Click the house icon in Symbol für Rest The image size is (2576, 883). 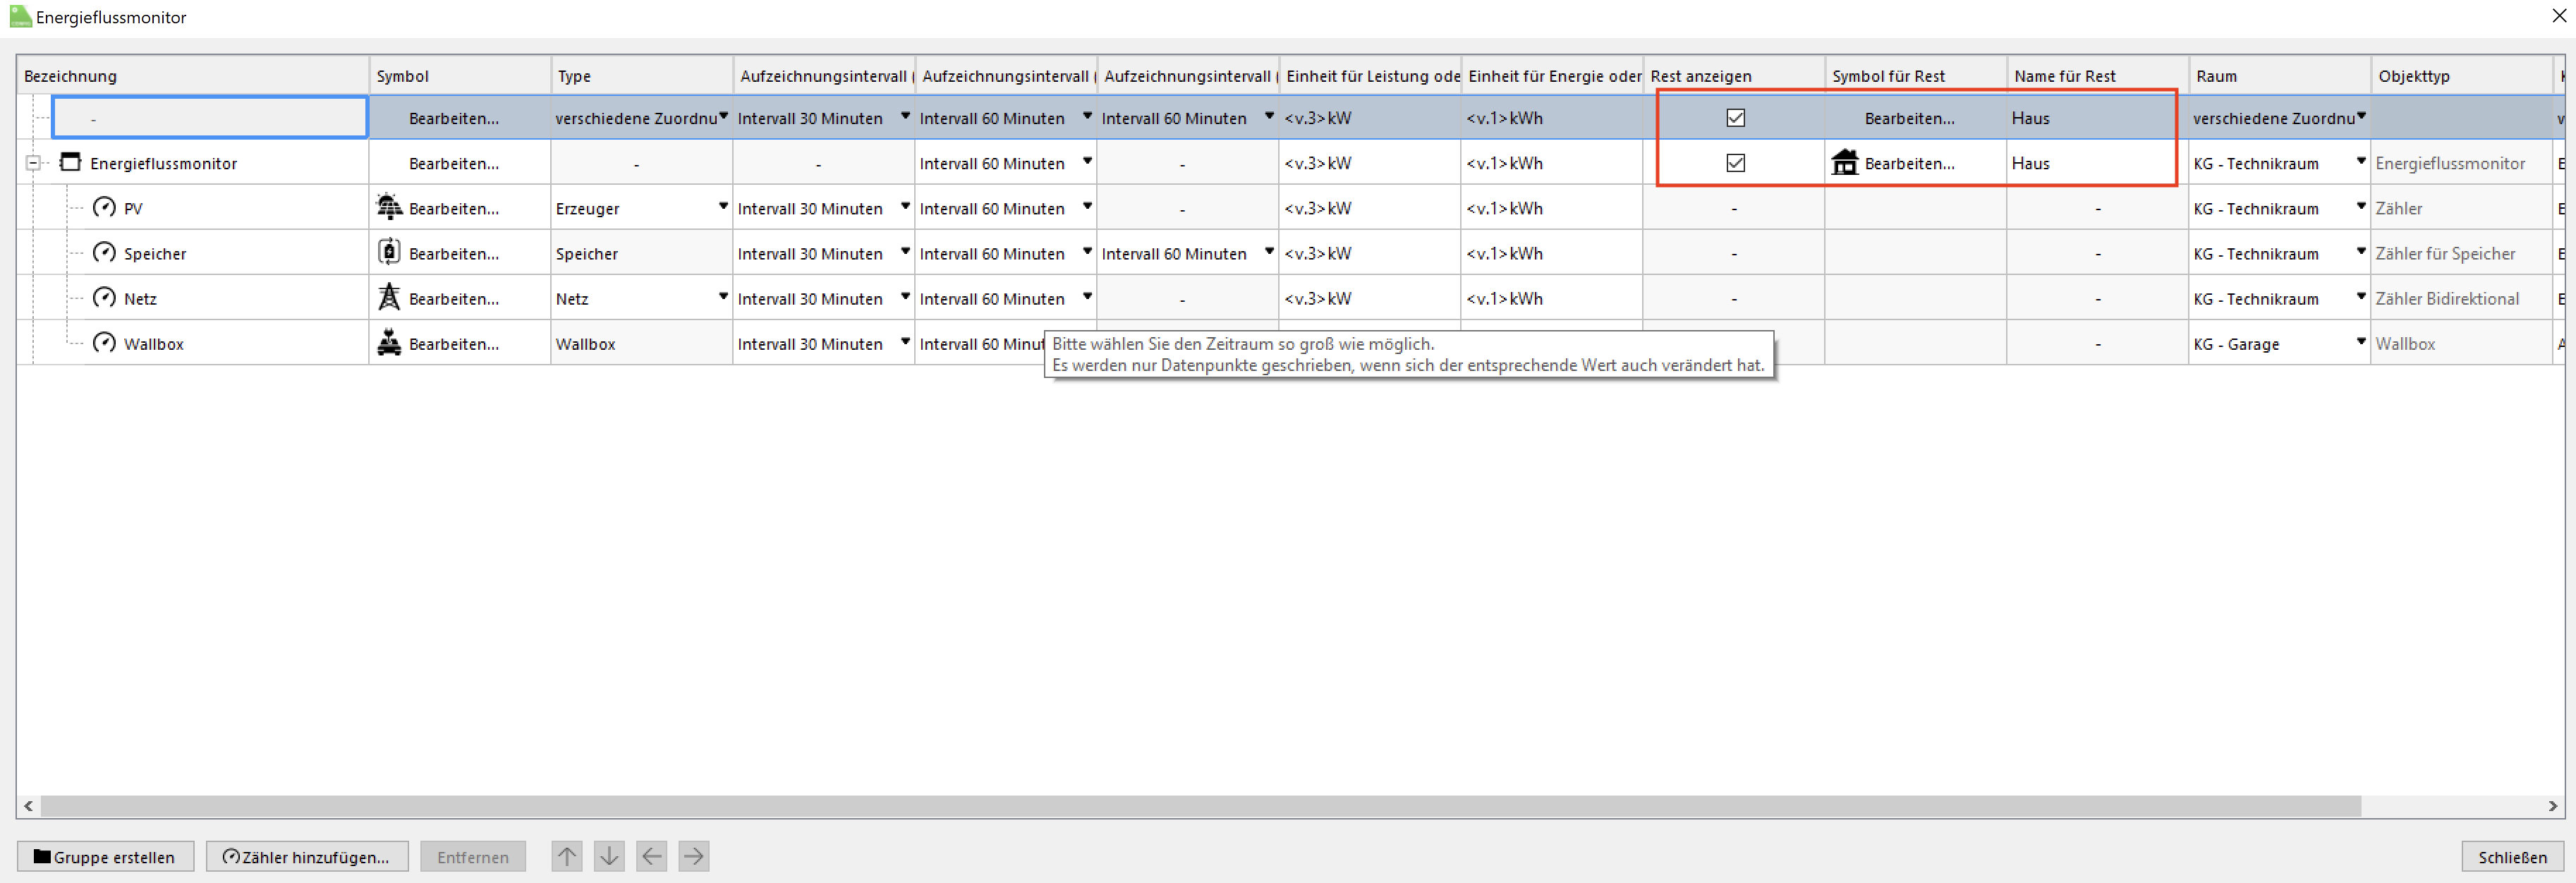(1845, 162)
